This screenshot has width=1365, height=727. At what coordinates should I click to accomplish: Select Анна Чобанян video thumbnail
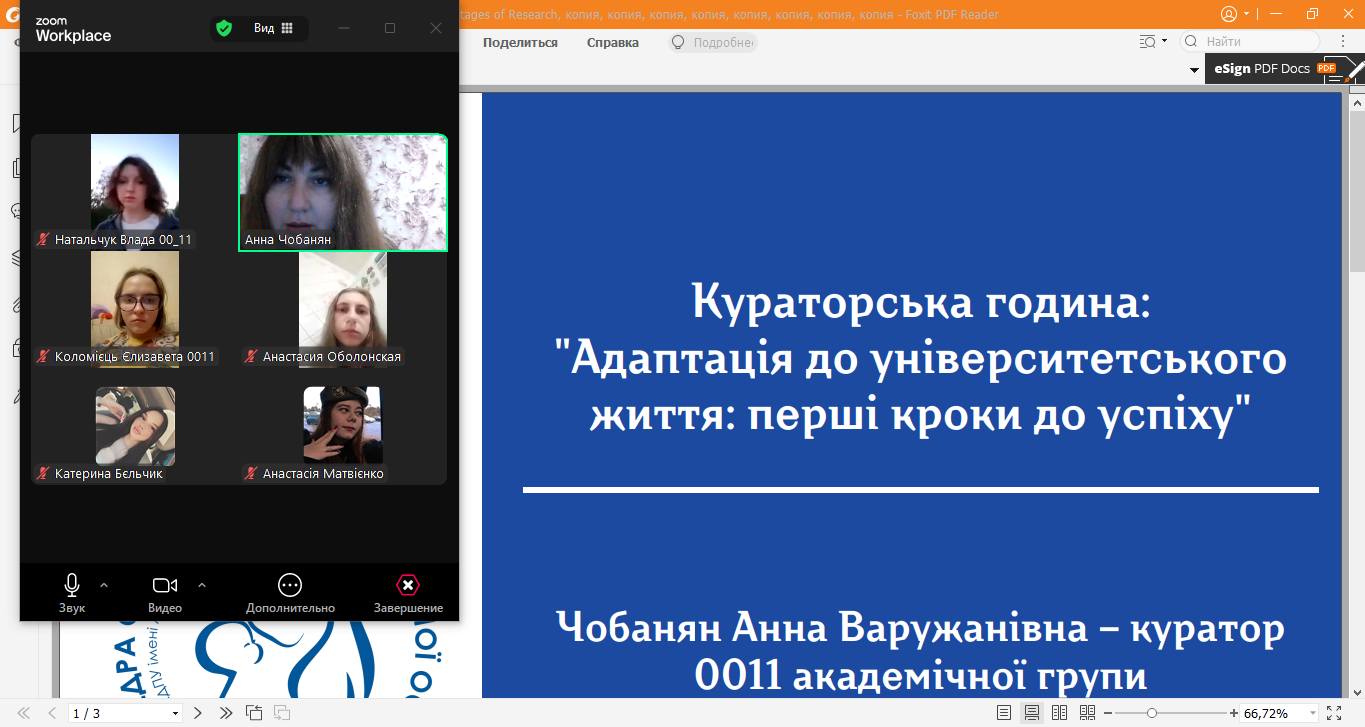coord(342,191)
